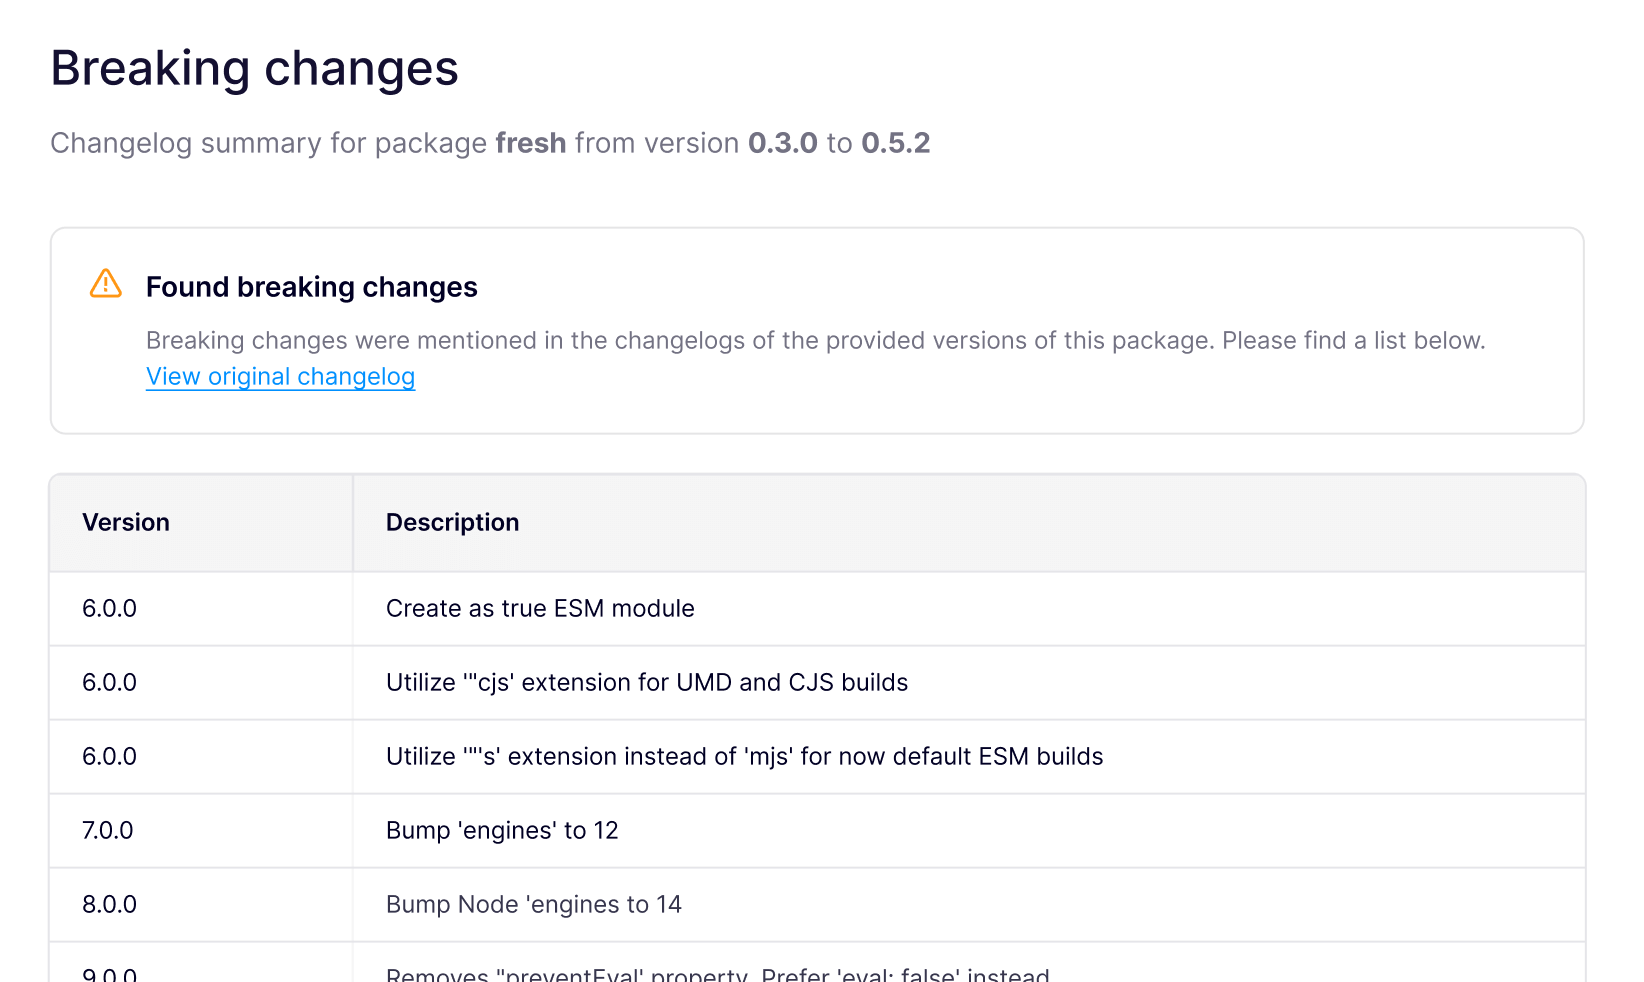1644x982 pixels.
Task: Click the Version column header
Action: (126, 522)
